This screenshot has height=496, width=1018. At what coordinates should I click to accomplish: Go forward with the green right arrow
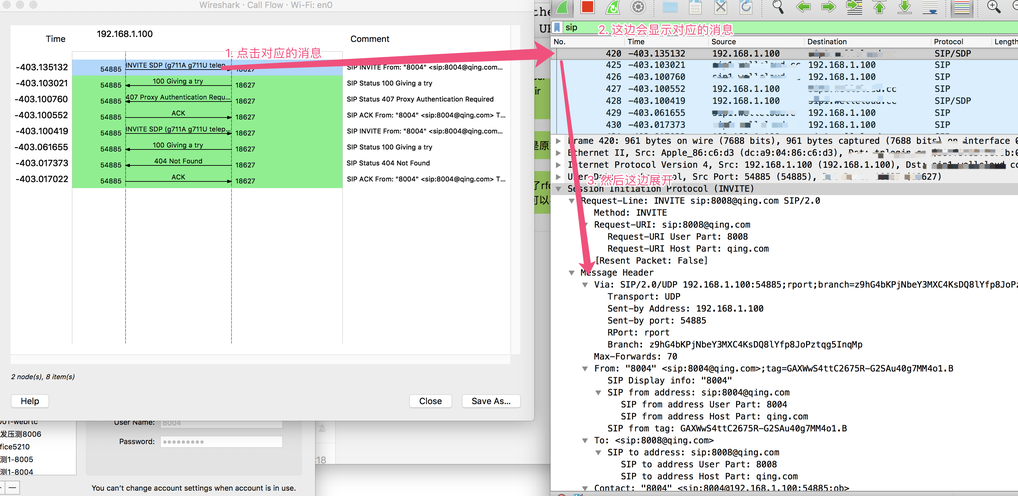[827, 7]
